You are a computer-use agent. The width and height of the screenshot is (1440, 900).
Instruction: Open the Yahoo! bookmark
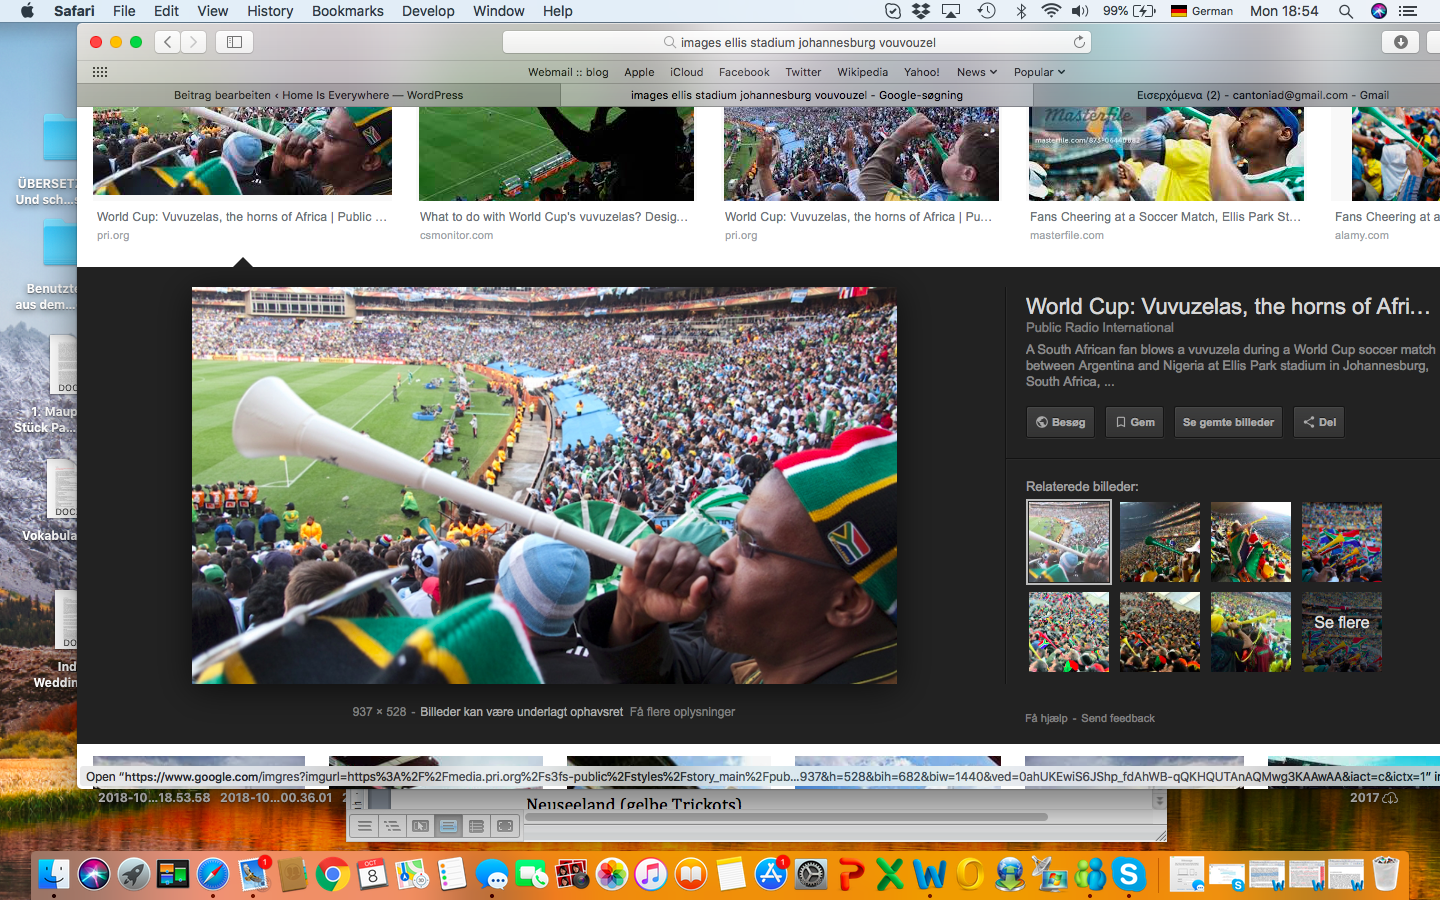921,72
